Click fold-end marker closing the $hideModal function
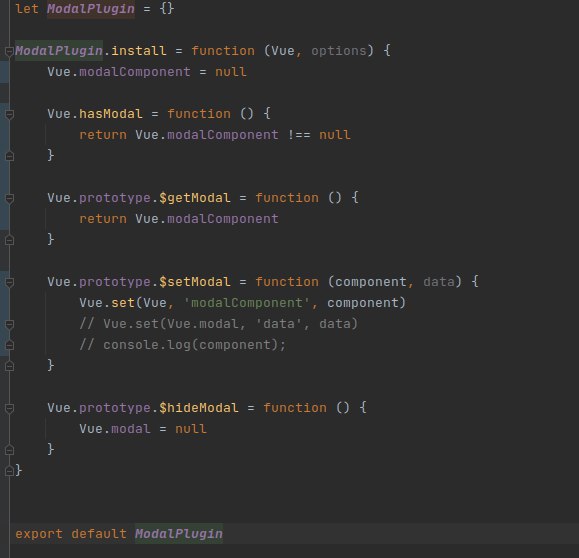Viewport: 579px width, 558px height. (x=10, y=450)
